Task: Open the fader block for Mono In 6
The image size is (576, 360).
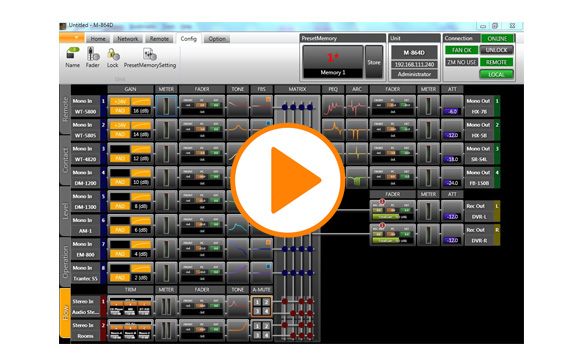Action: (x=202, y=225)
